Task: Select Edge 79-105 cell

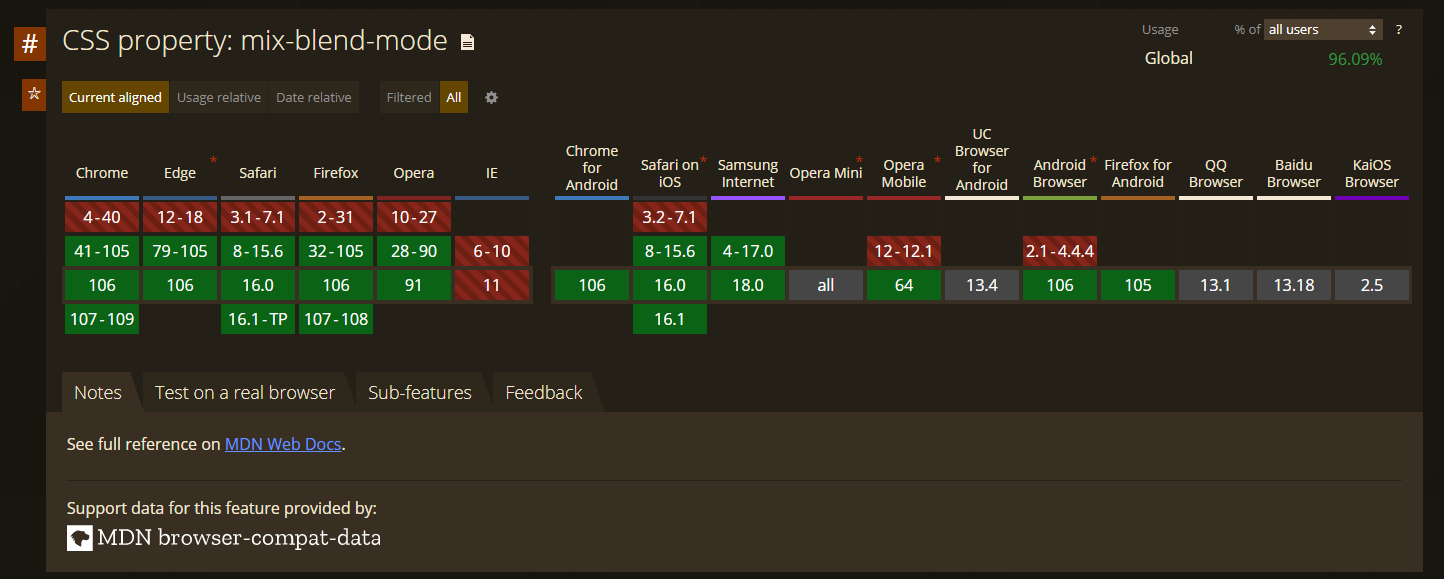Action: [x=180, y=251]
